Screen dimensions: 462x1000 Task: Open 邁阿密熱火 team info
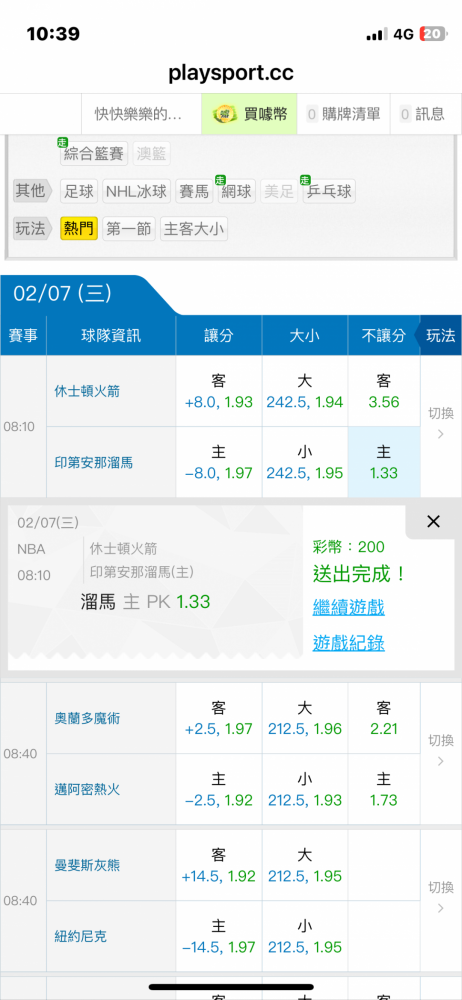click(87, 790)
